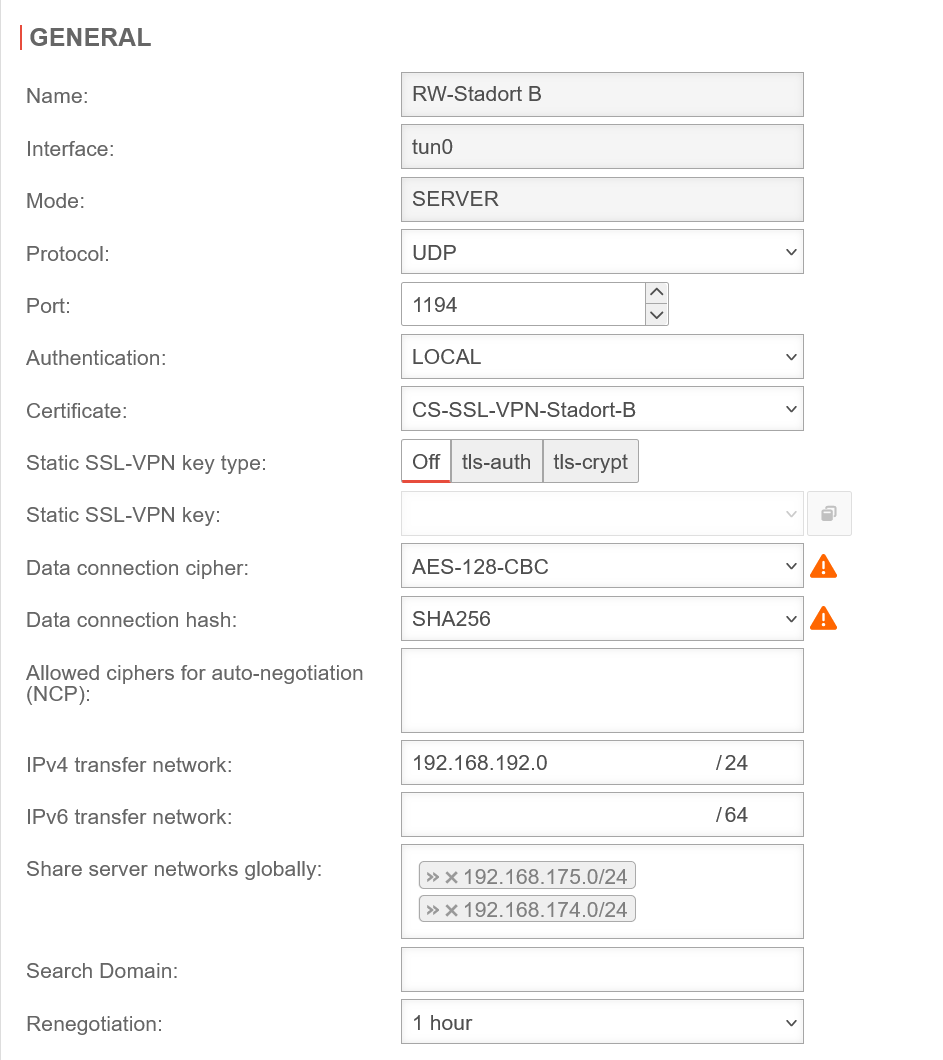Set Static SSL-VPN key type to Off
The height and width of the screenshot is (1060, 943).
tap(426, 462)
